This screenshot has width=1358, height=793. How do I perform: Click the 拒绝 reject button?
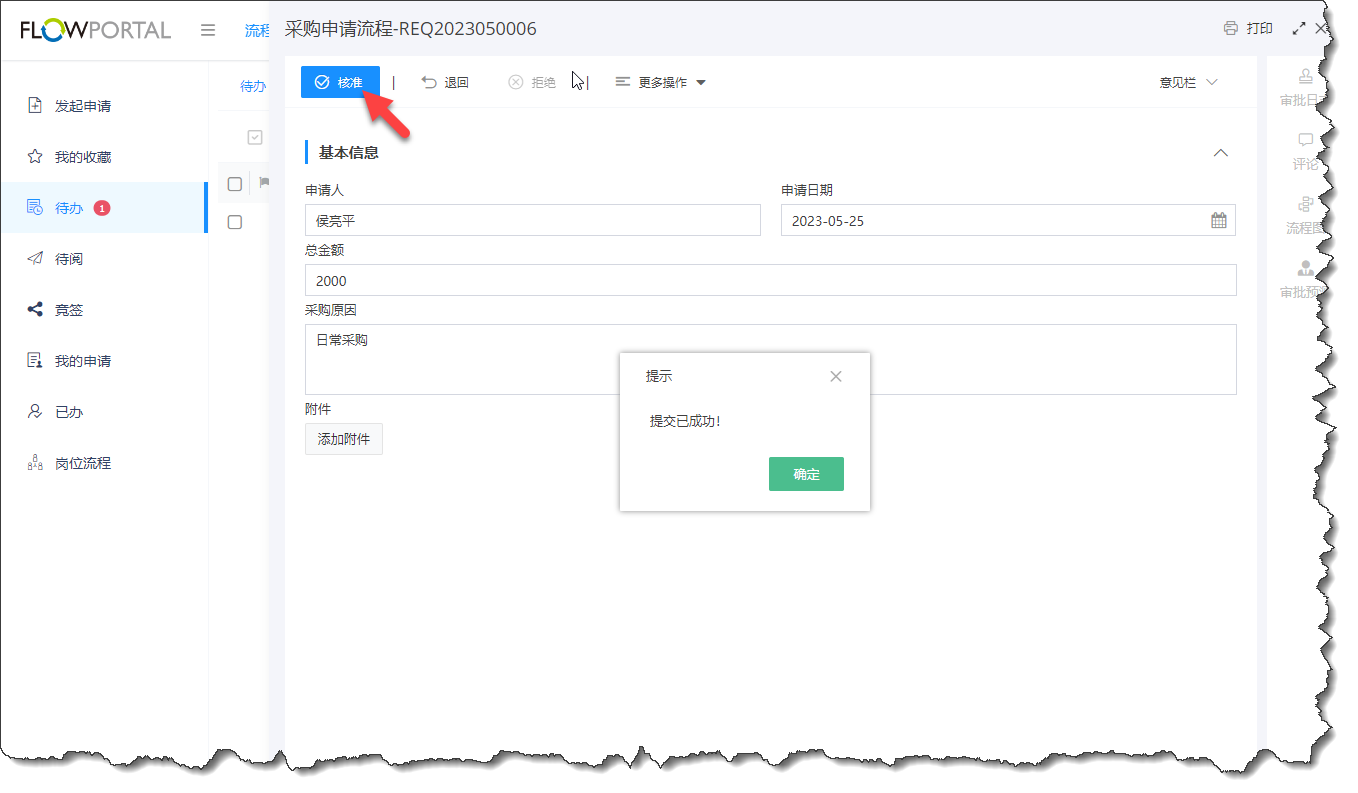click(532, 82)
